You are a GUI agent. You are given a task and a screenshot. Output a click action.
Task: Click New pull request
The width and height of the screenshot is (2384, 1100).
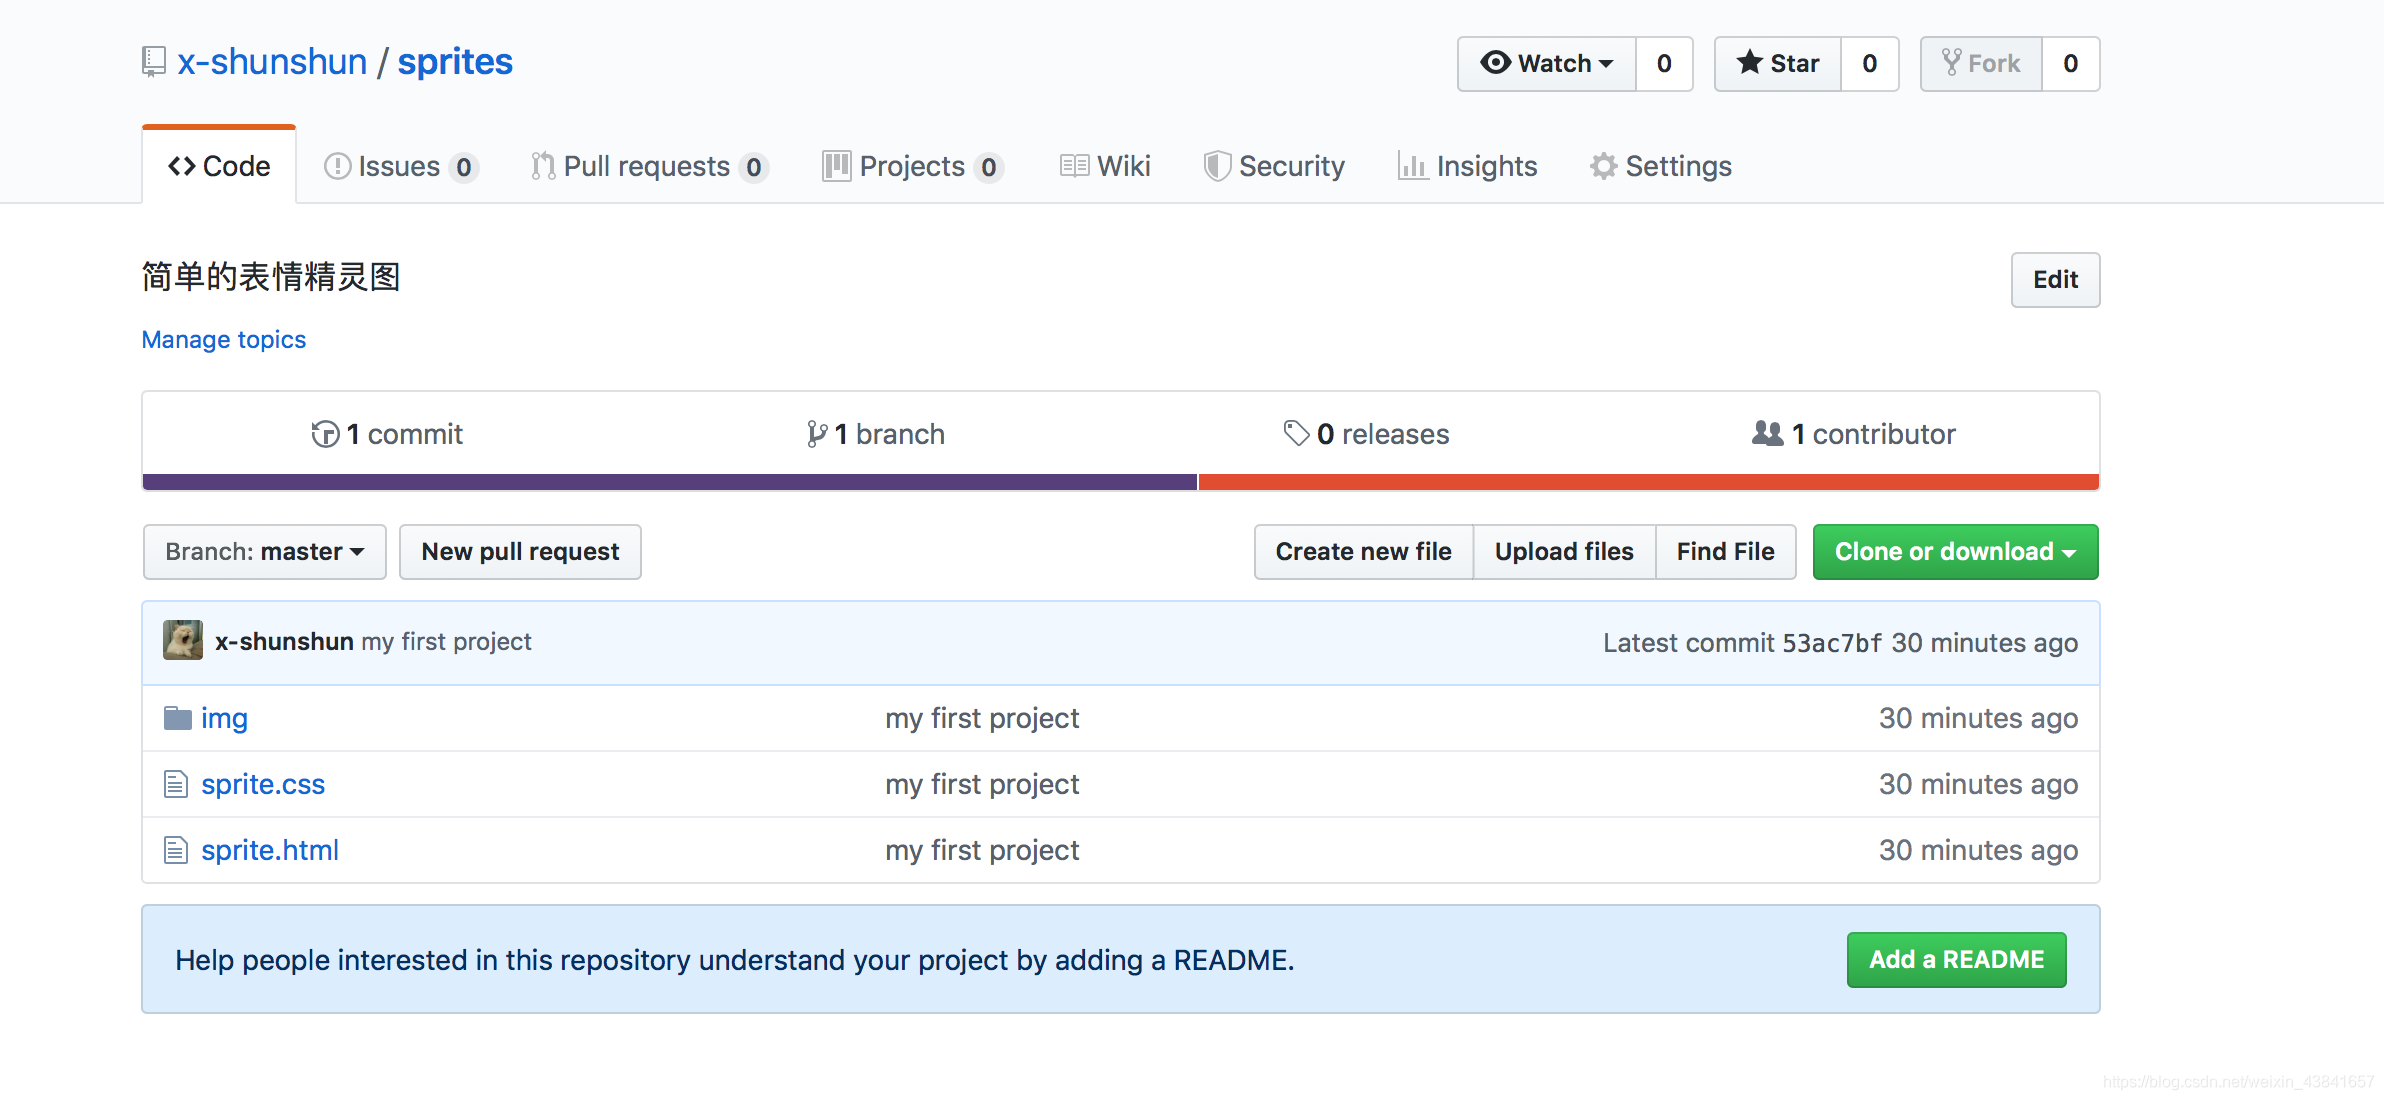(520, 552)
